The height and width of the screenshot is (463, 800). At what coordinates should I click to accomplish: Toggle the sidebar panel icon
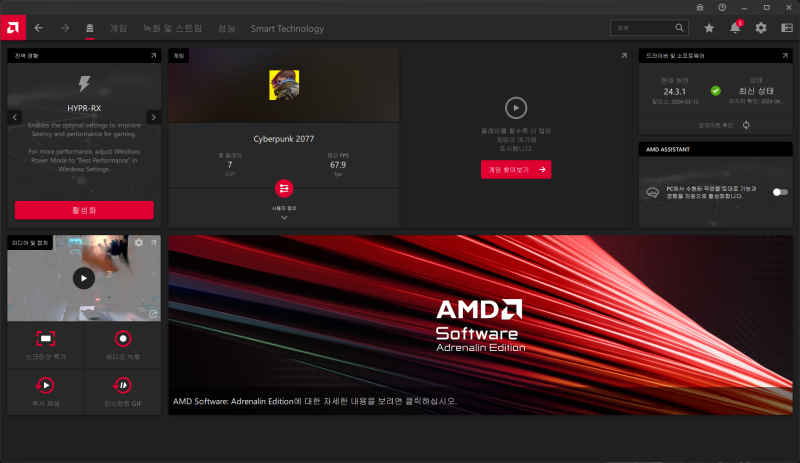pos(787,28)
